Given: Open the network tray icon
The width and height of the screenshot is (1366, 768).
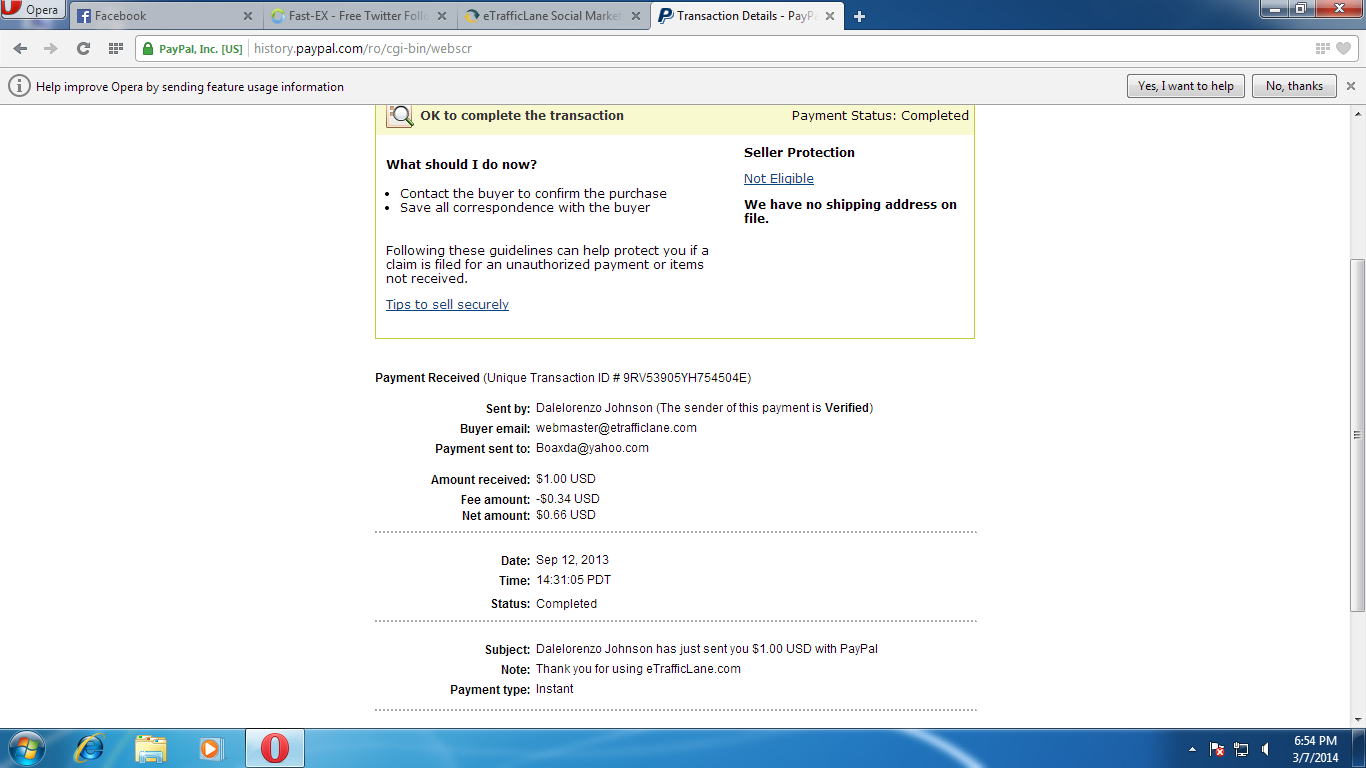Looking at the screenshot, I should 1241,749.
